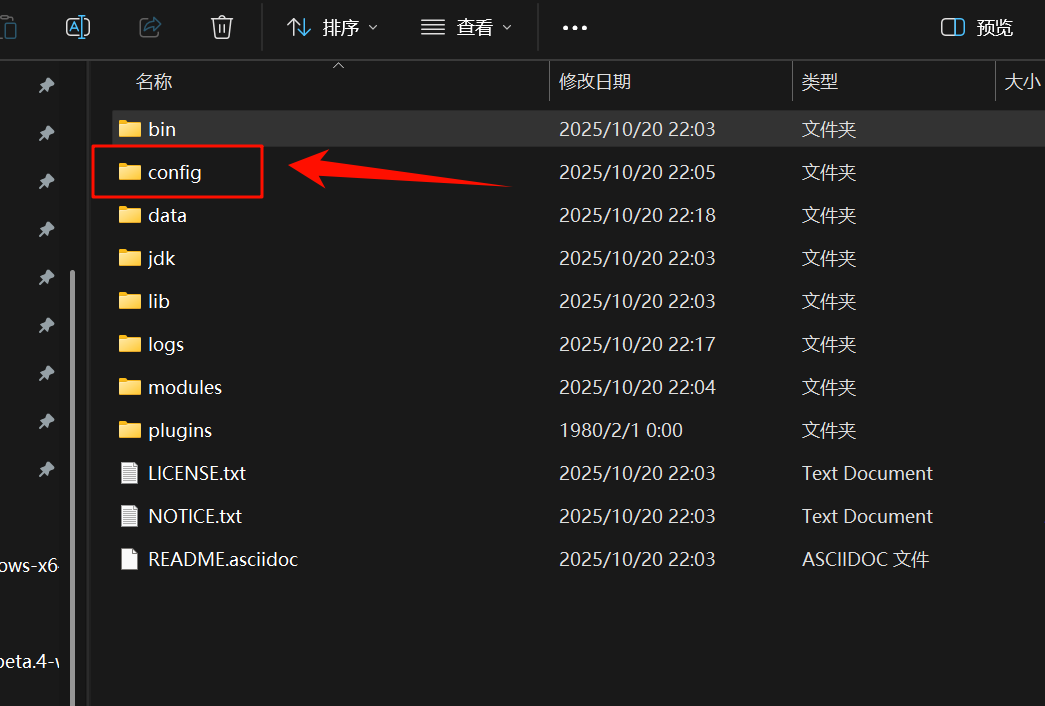Click the Type (类型) column header
This screenshot has height=706, width=1045.
pyautogui.click(x=820, y=82)
